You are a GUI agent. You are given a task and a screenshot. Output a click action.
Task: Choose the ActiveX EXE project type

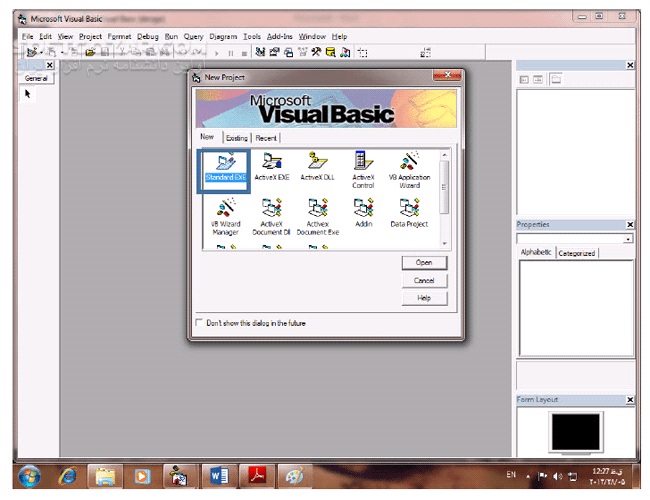point(270,163)
